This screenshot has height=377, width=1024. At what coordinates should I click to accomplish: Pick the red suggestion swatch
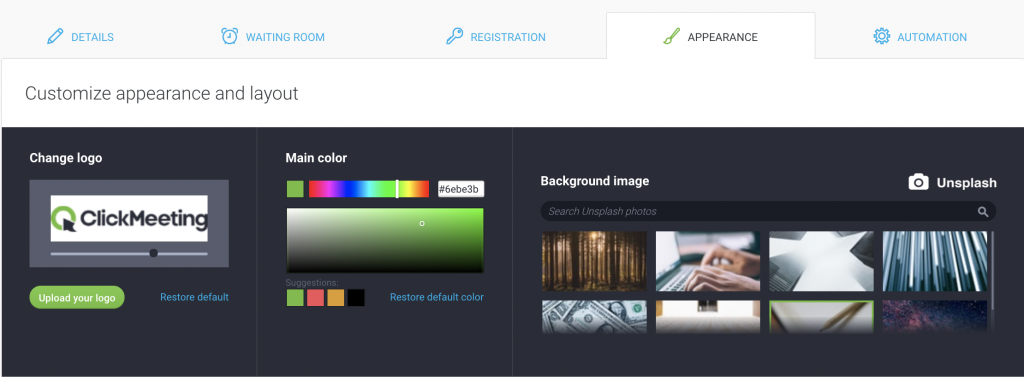coord(315,298)
